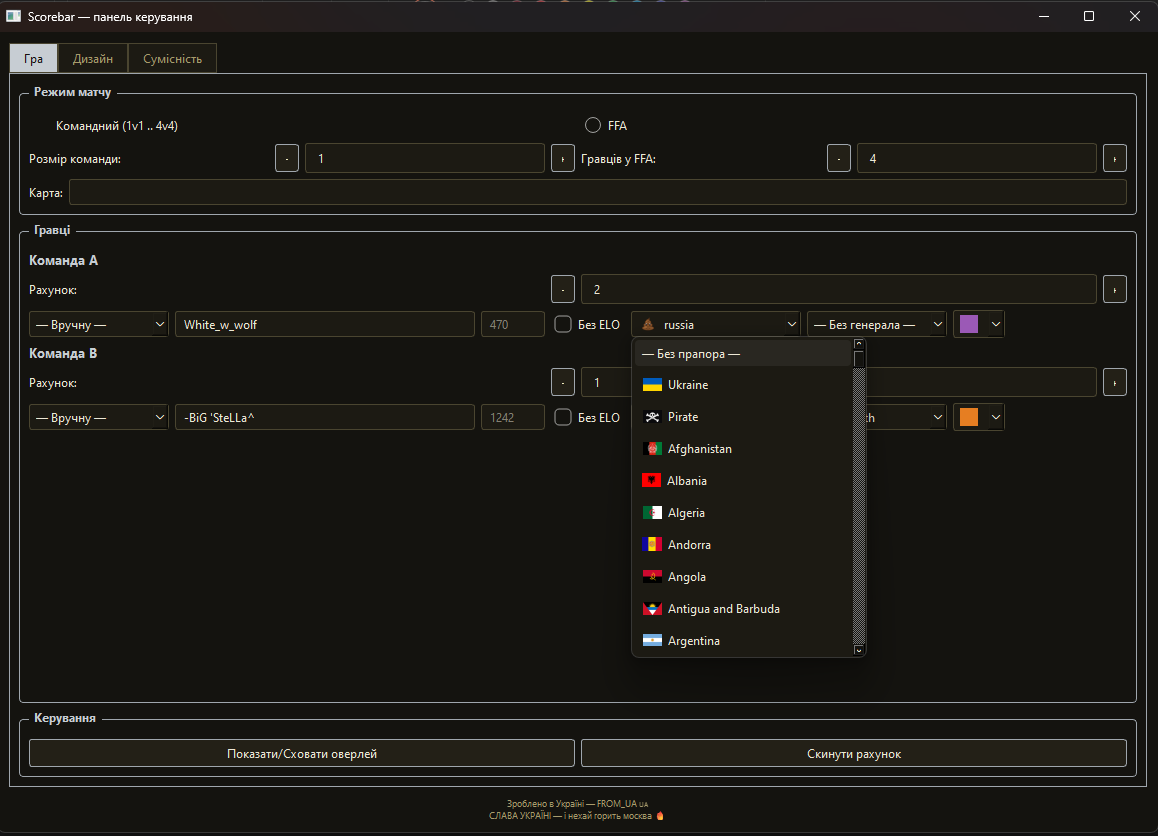Choose the Antigua and Barbuda flag
The width and height of the screenshot is (1158, 836).
click(x=743, y=609)
